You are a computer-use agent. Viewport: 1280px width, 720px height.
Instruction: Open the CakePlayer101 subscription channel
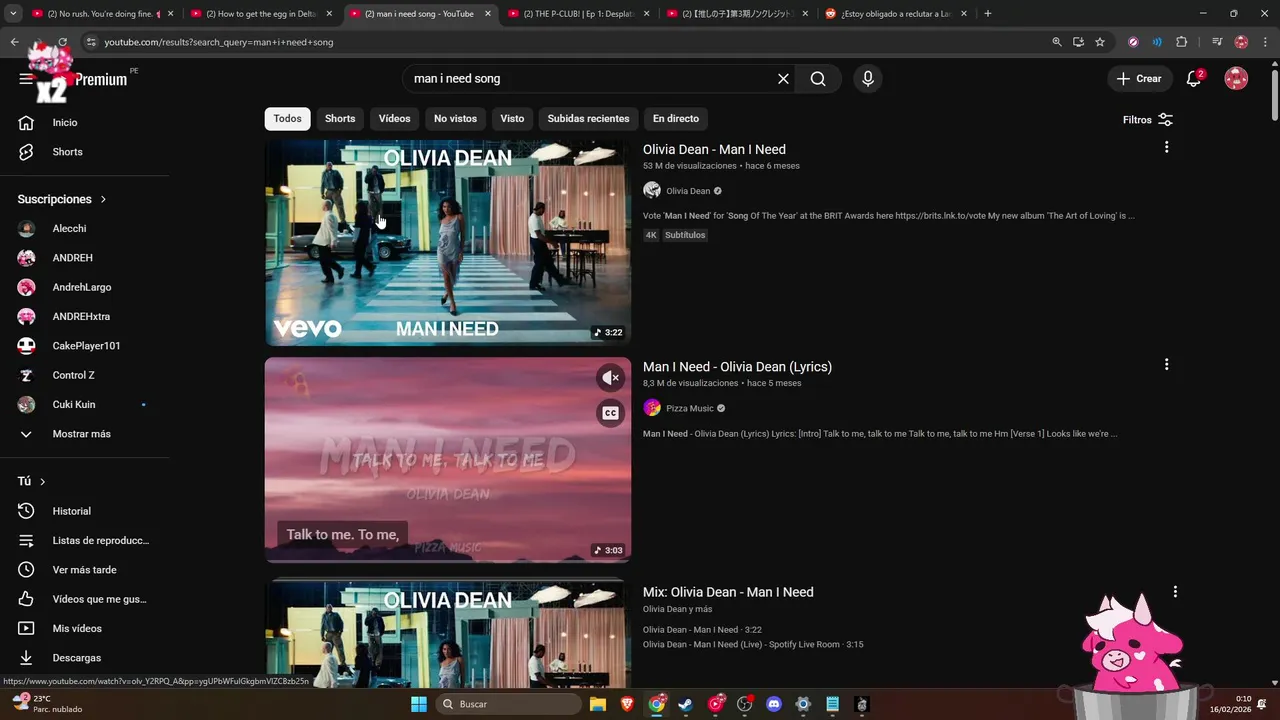(85, 346)
